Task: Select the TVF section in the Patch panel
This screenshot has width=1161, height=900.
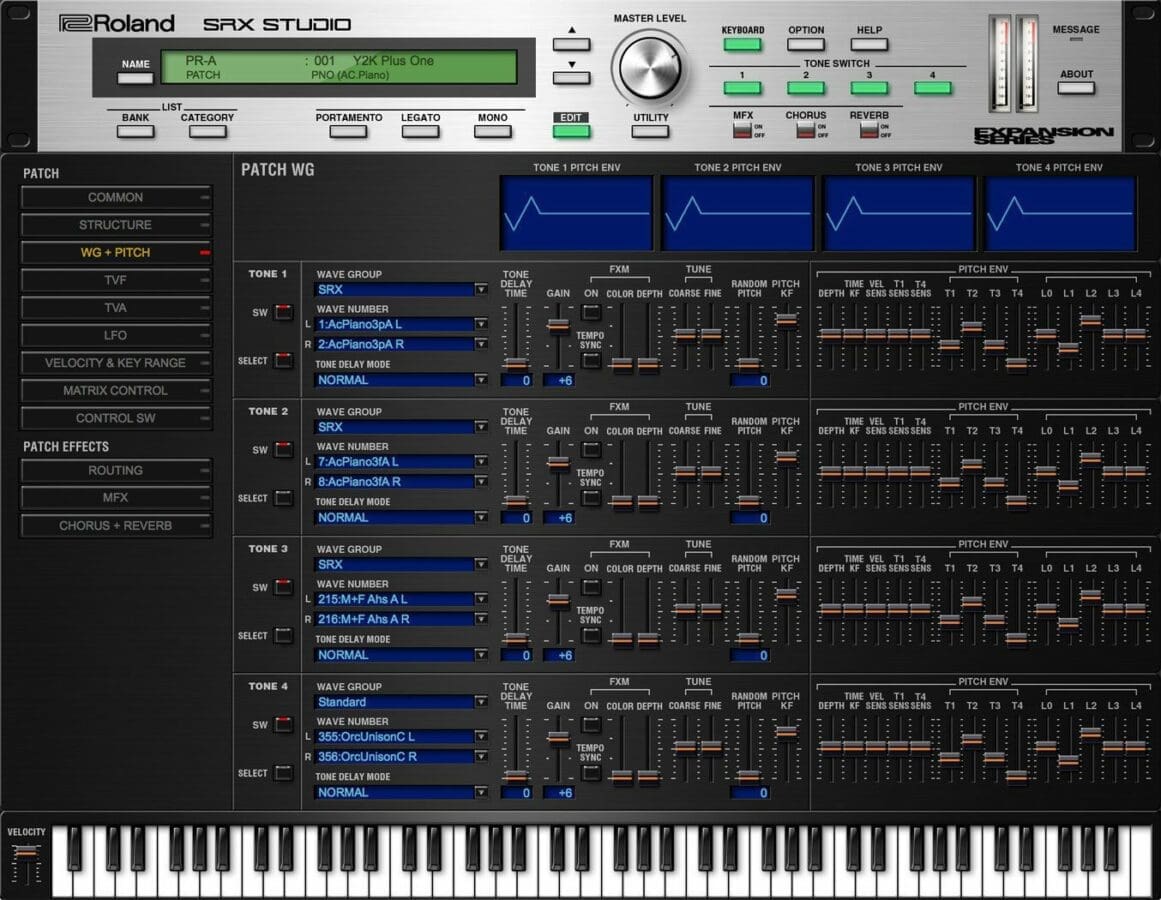Action: click(x=116, y=280)
